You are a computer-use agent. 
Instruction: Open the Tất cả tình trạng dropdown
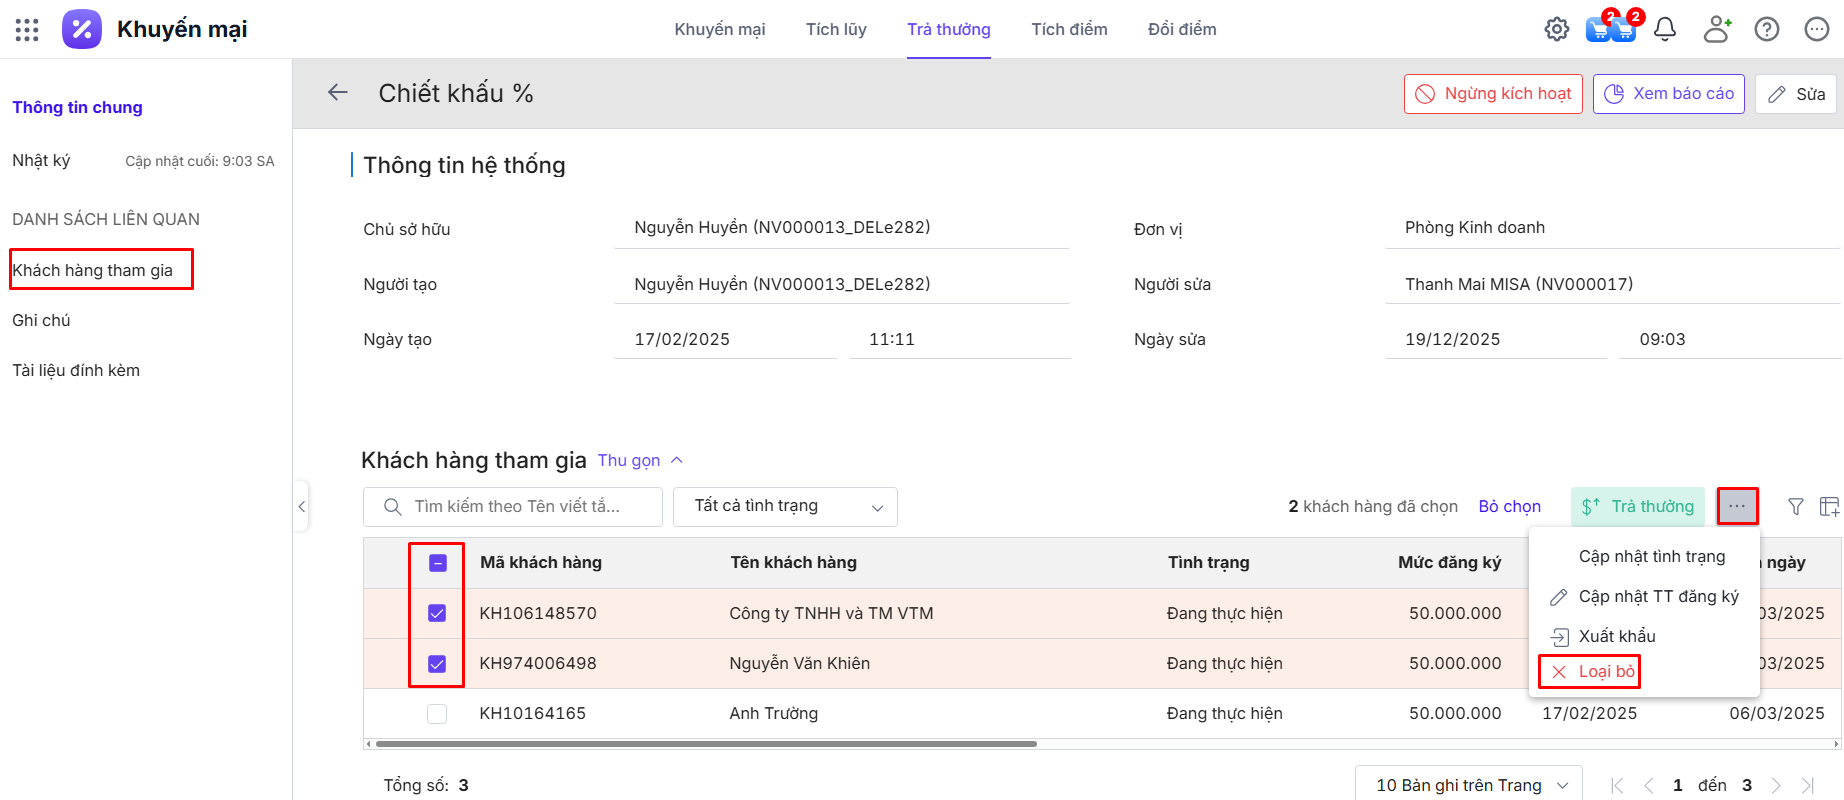[785, 507]
